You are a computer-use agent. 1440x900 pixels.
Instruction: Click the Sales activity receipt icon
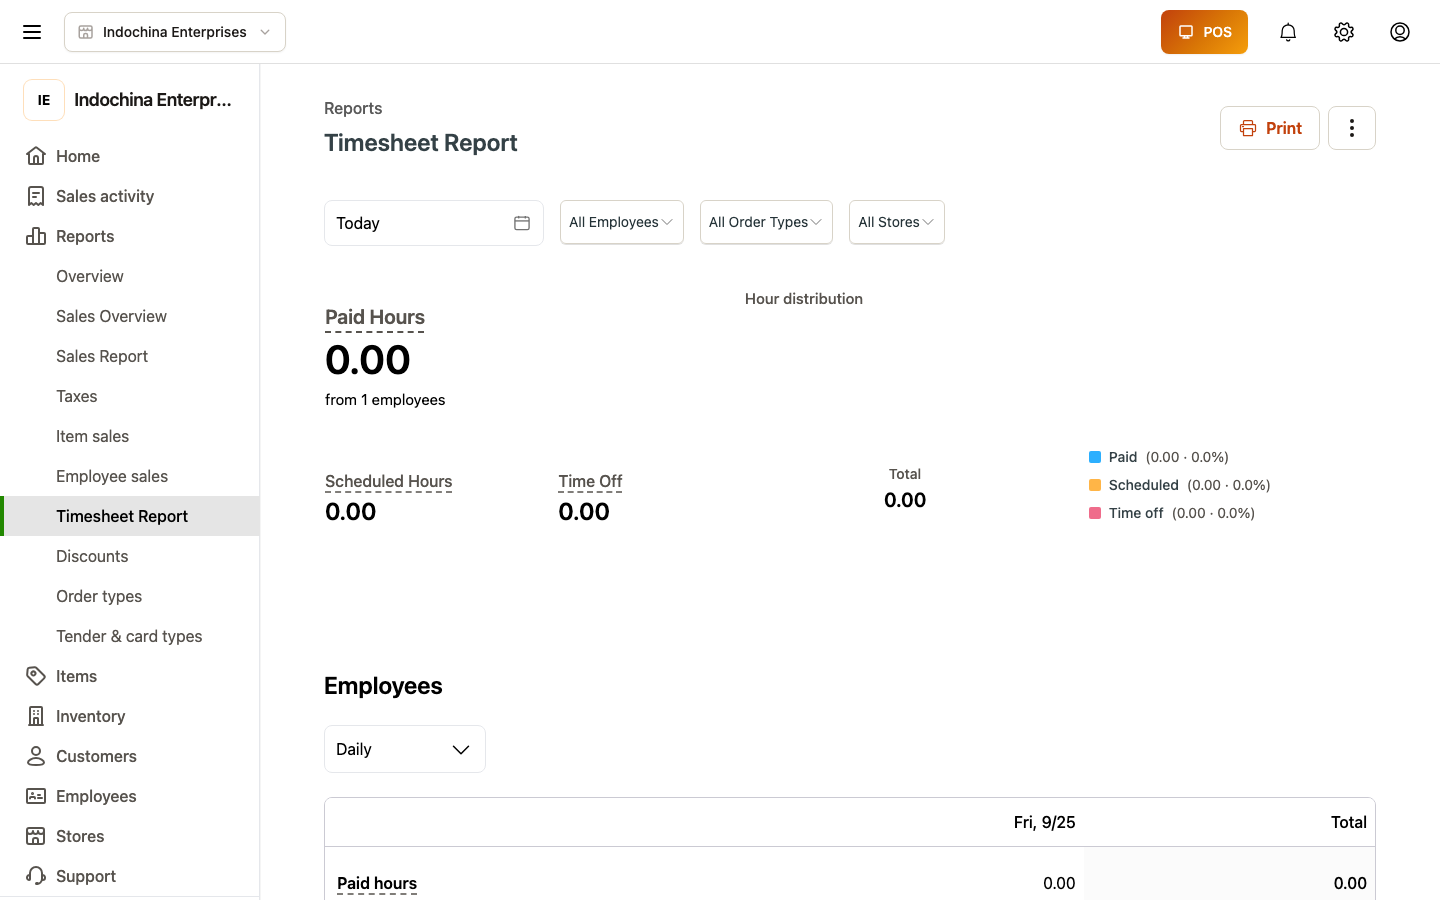(x=36, y=196)
